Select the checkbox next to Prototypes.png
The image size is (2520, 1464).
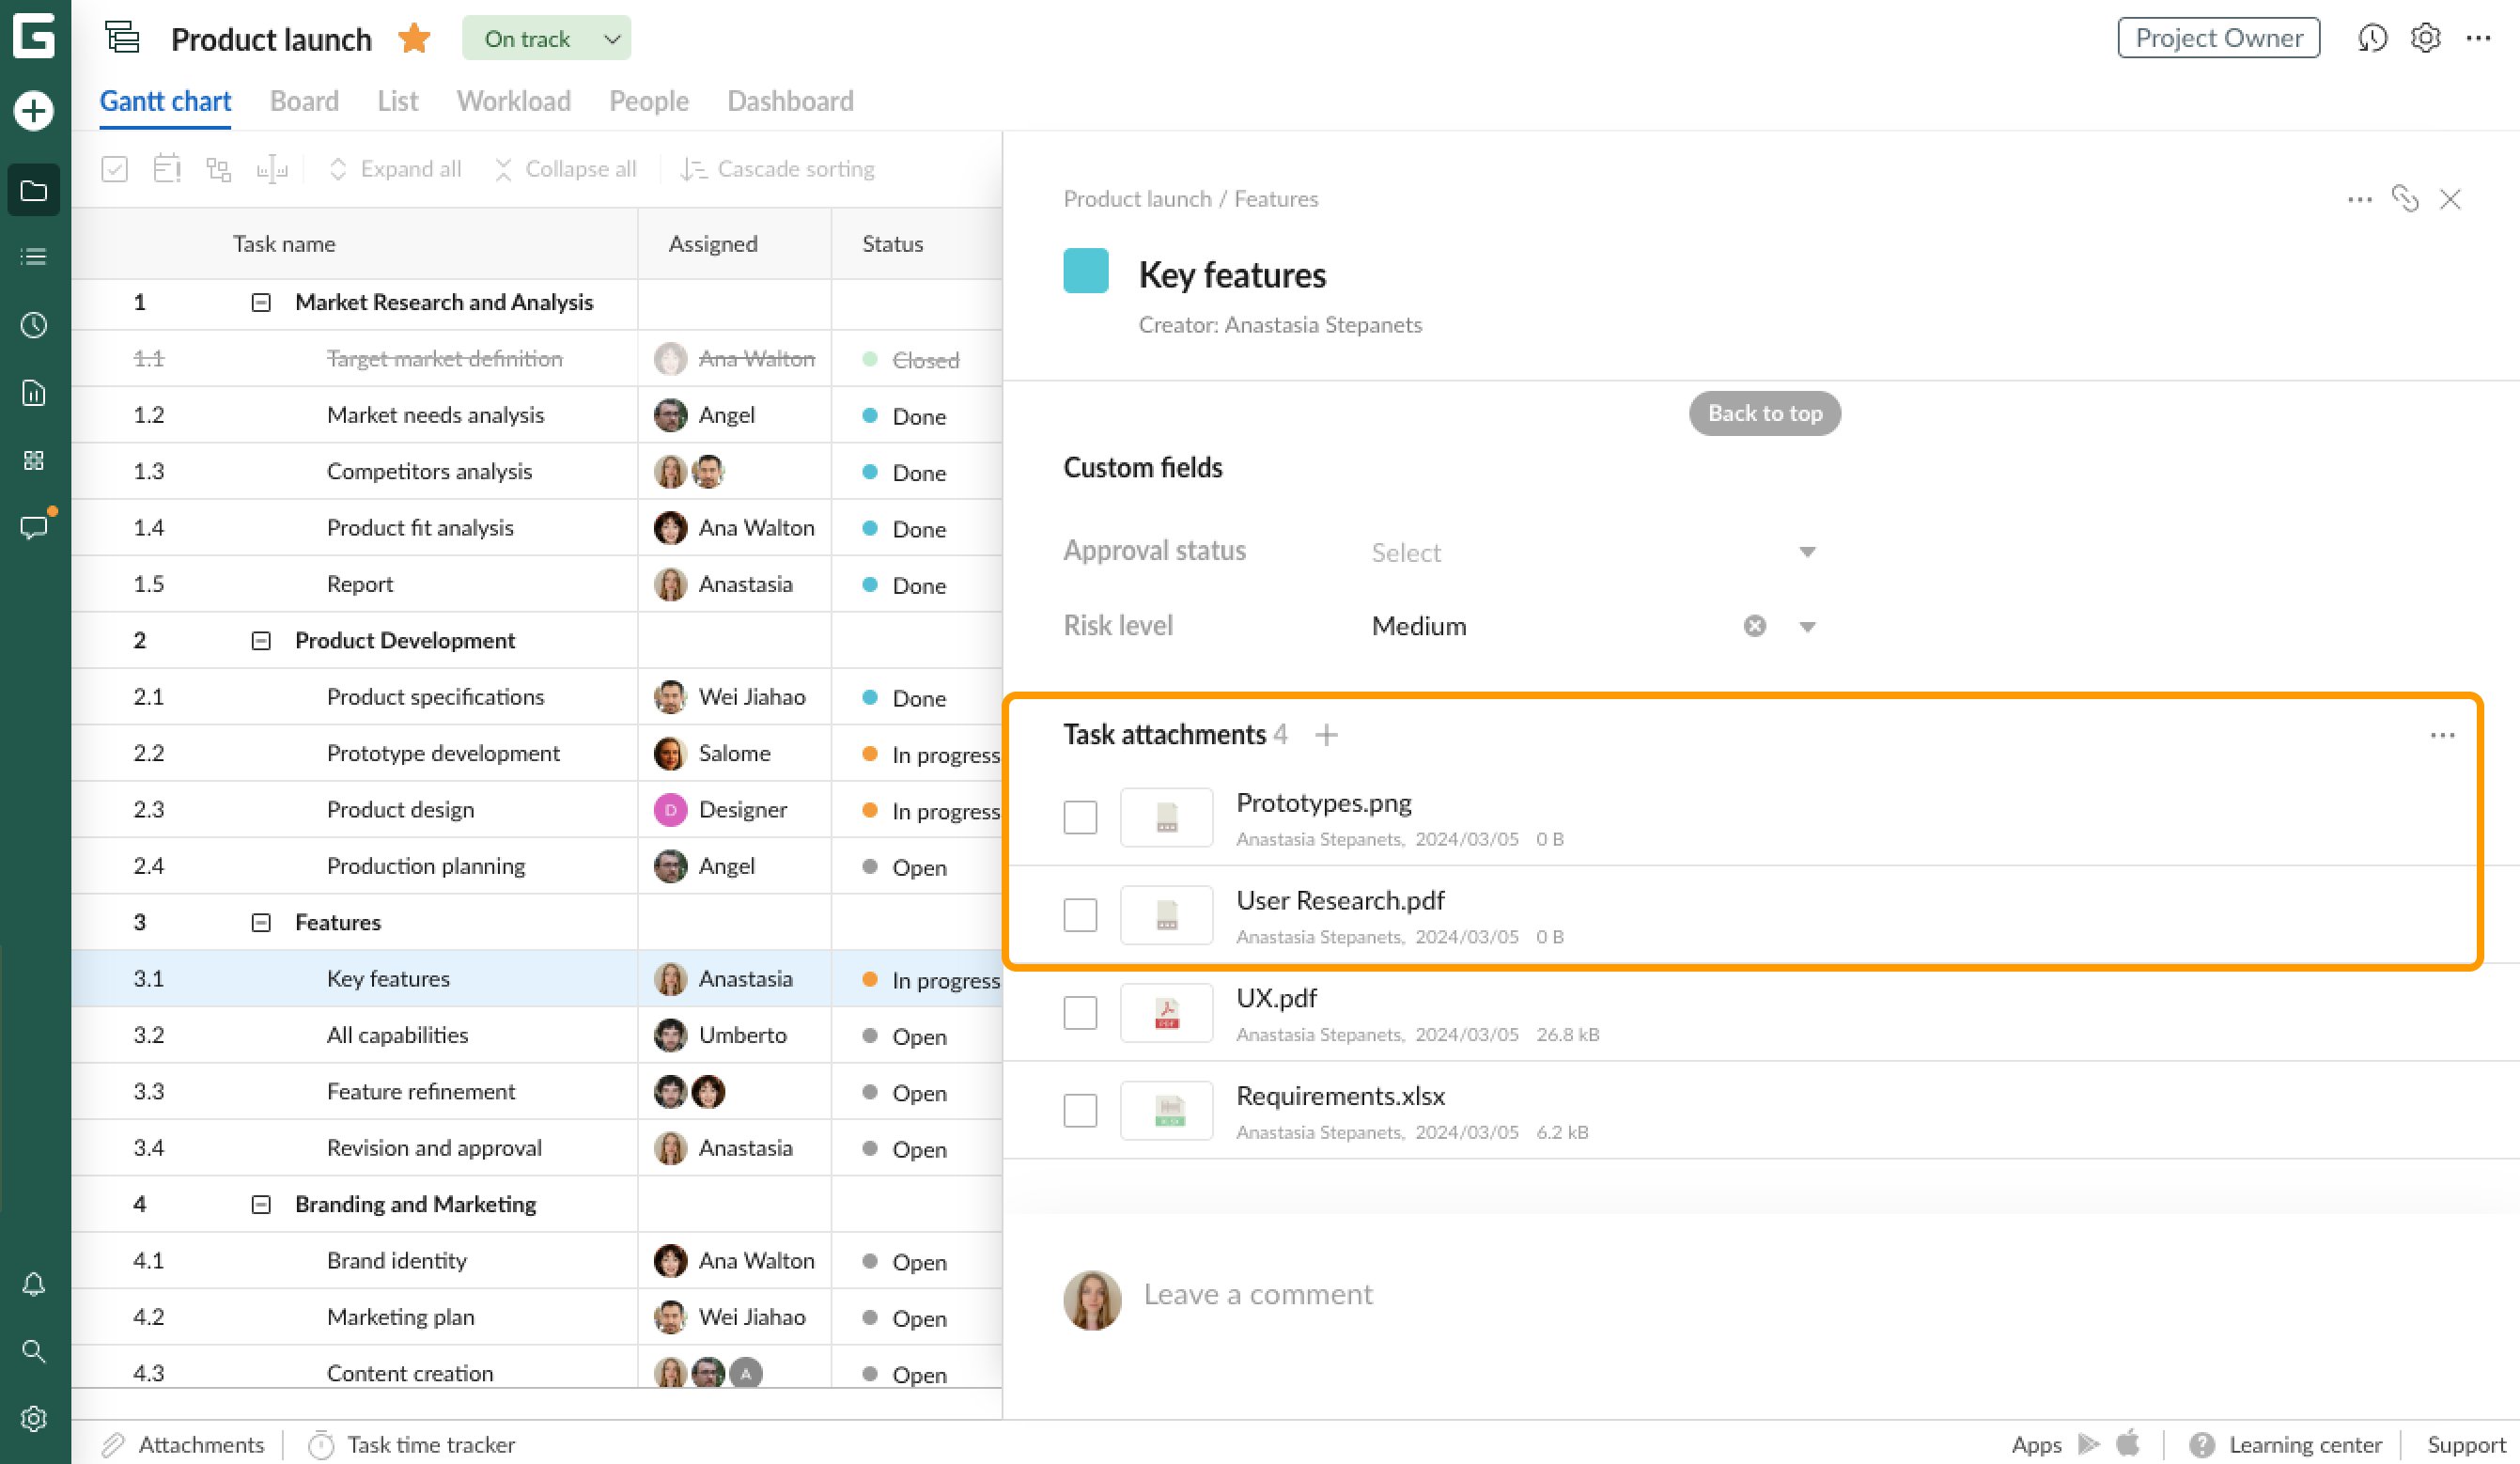click(1080, 817)
